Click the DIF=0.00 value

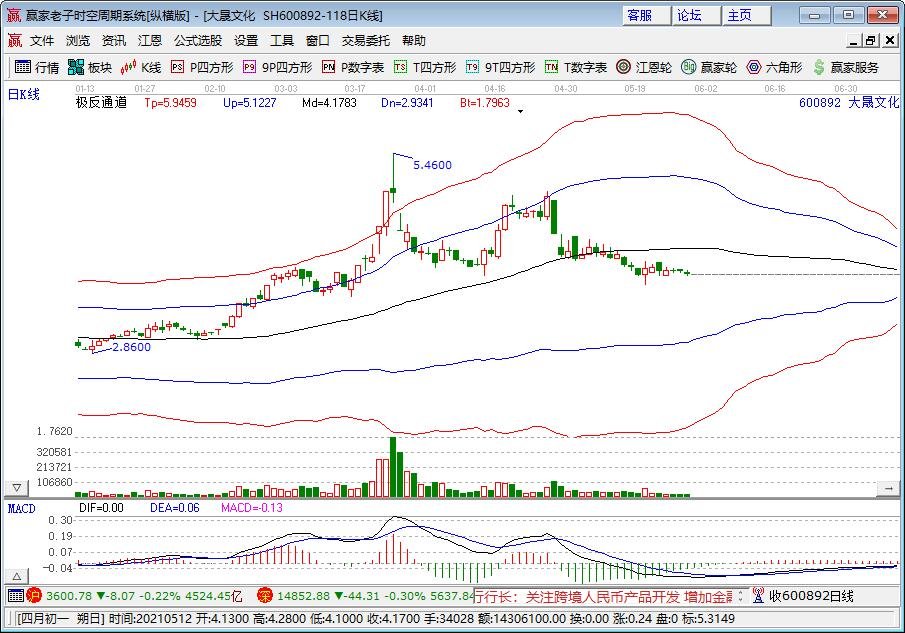click(x=101, y=508)
